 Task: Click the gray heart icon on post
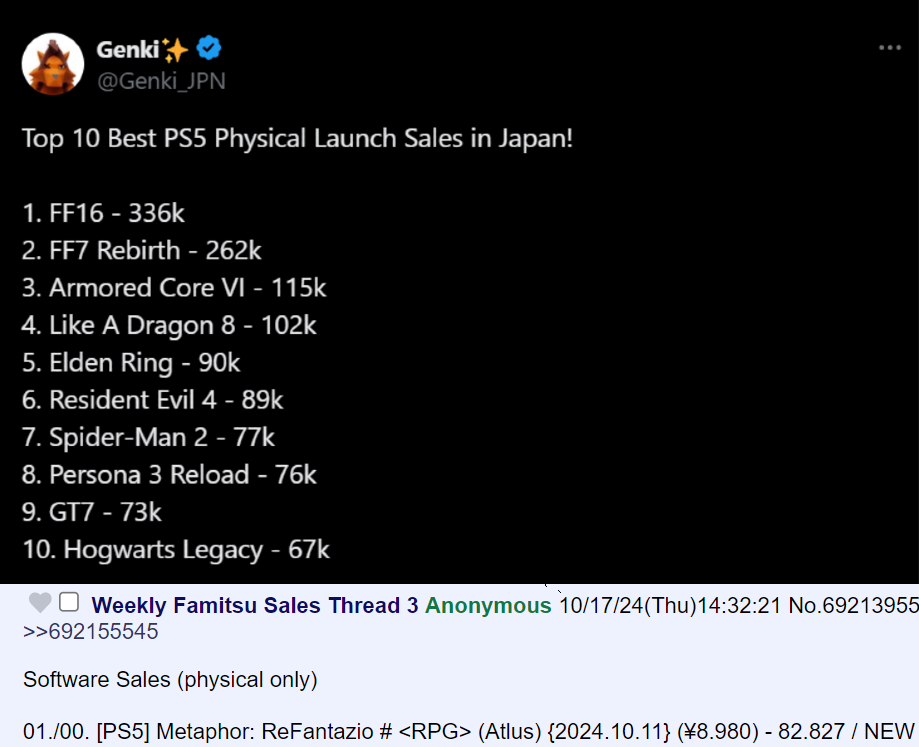[x=39, y=603]
